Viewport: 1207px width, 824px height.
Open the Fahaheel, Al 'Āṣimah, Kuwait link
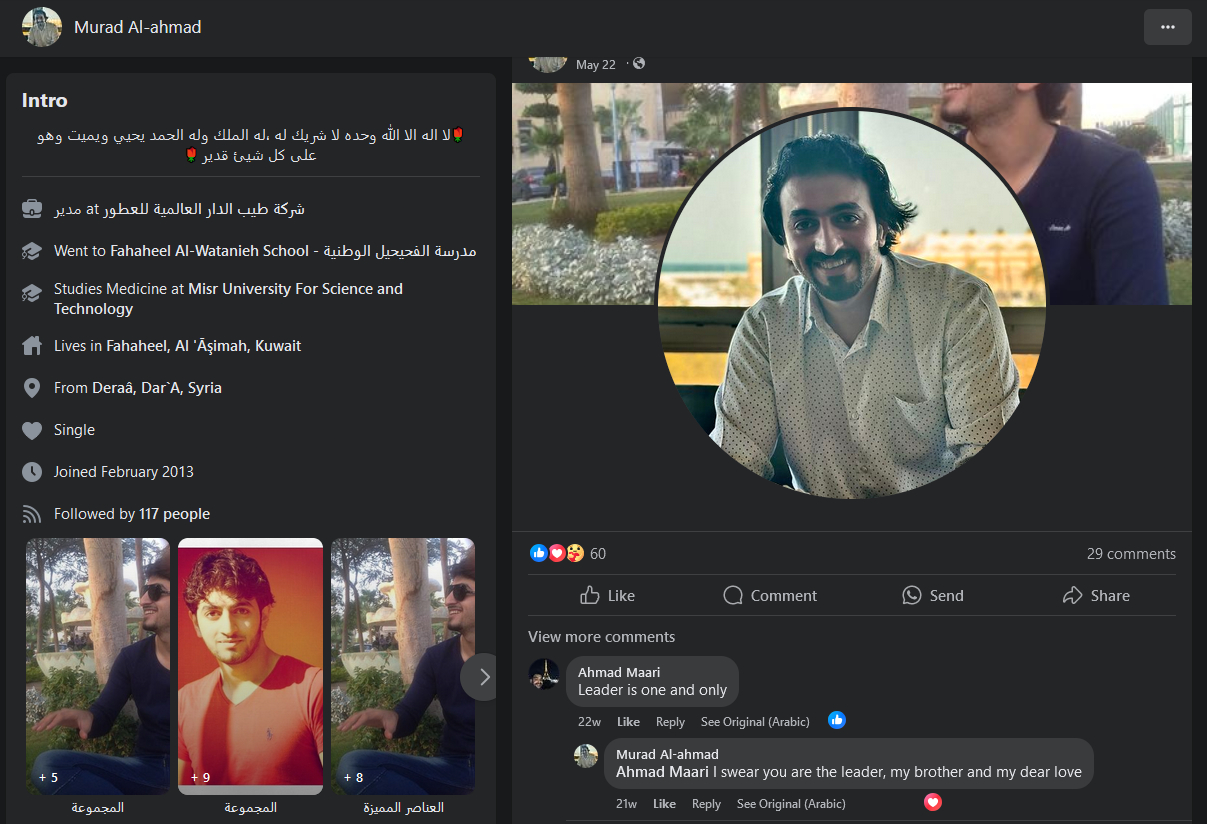[204, 346]
